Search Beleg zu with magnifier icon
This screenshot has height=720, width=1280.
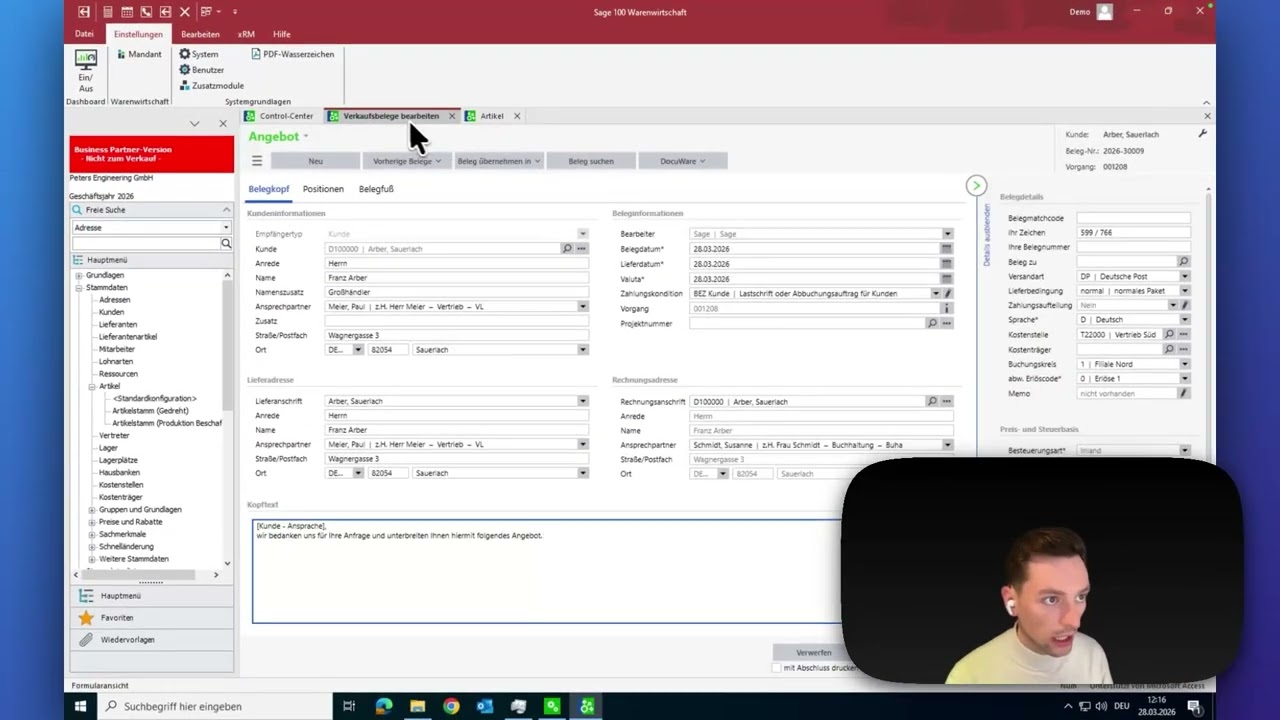[x=1183, y=261]
